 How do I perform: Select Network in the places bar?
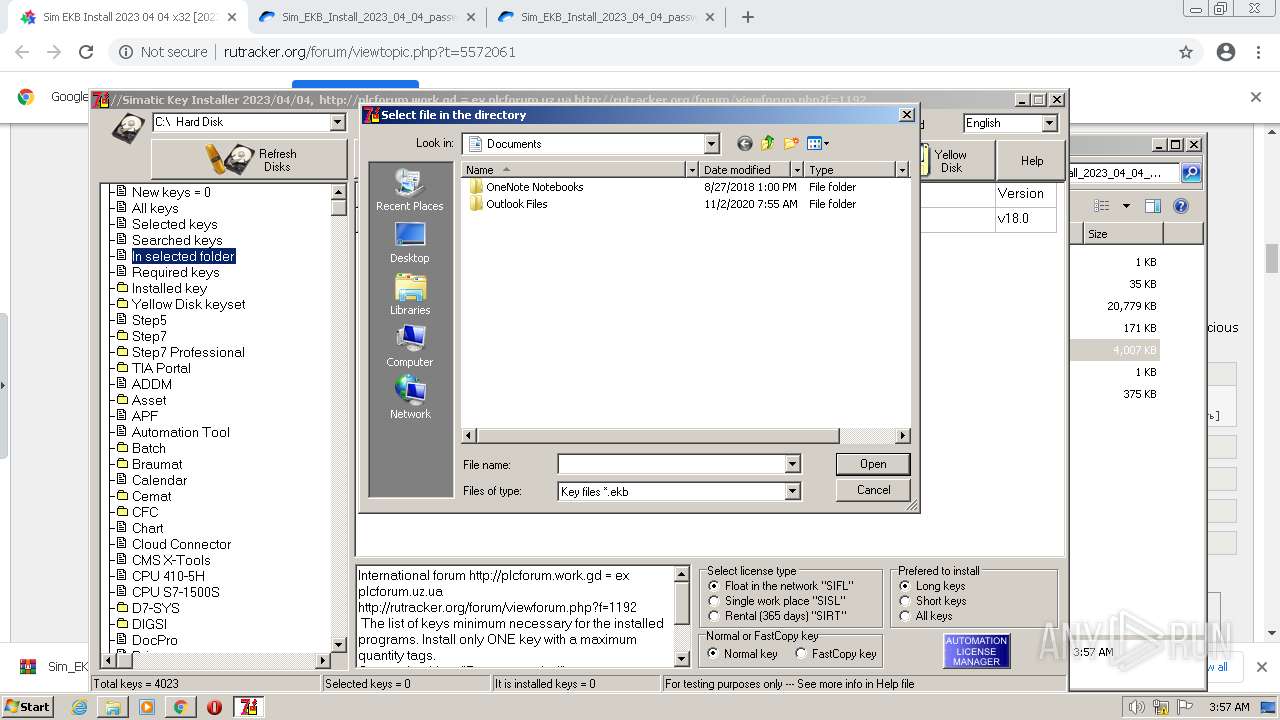409,398
